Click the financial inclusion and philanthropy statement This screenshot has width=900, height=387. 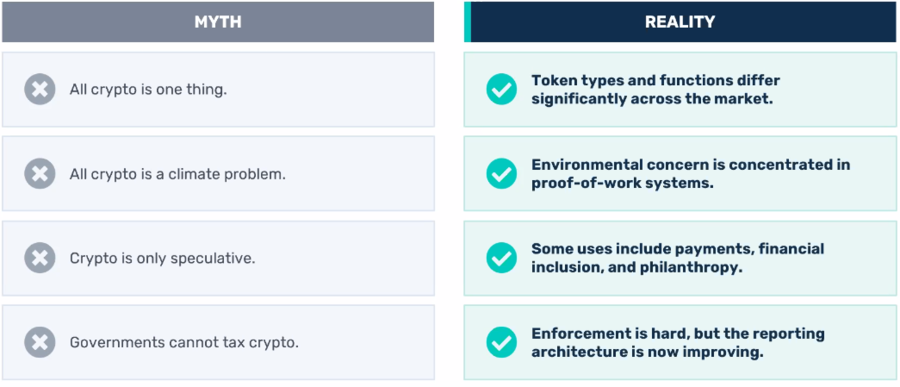click(x=677, y=258)
